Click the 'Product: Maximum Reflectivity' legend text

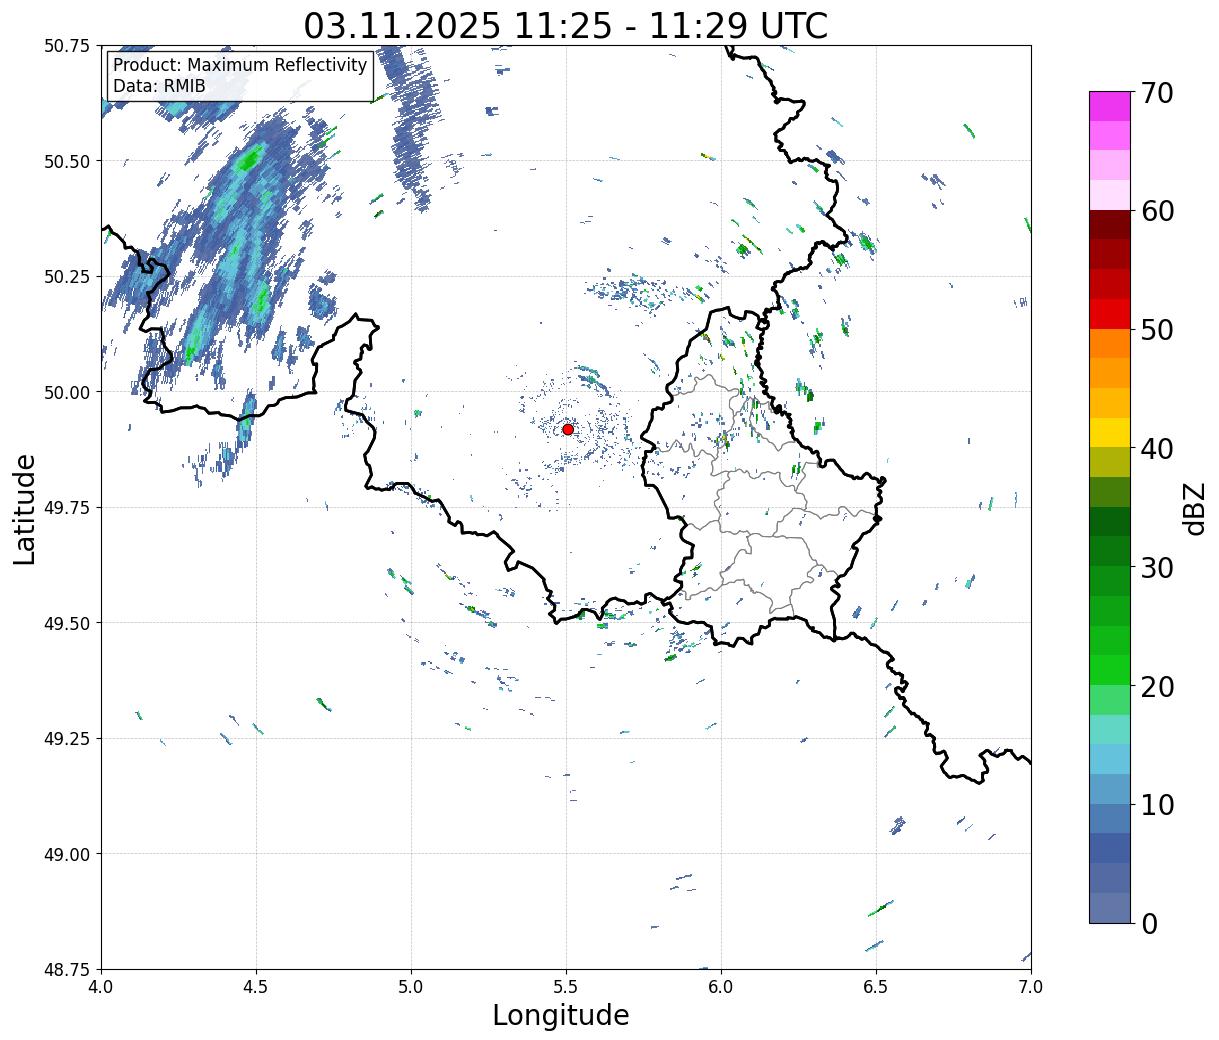(240, 65)
